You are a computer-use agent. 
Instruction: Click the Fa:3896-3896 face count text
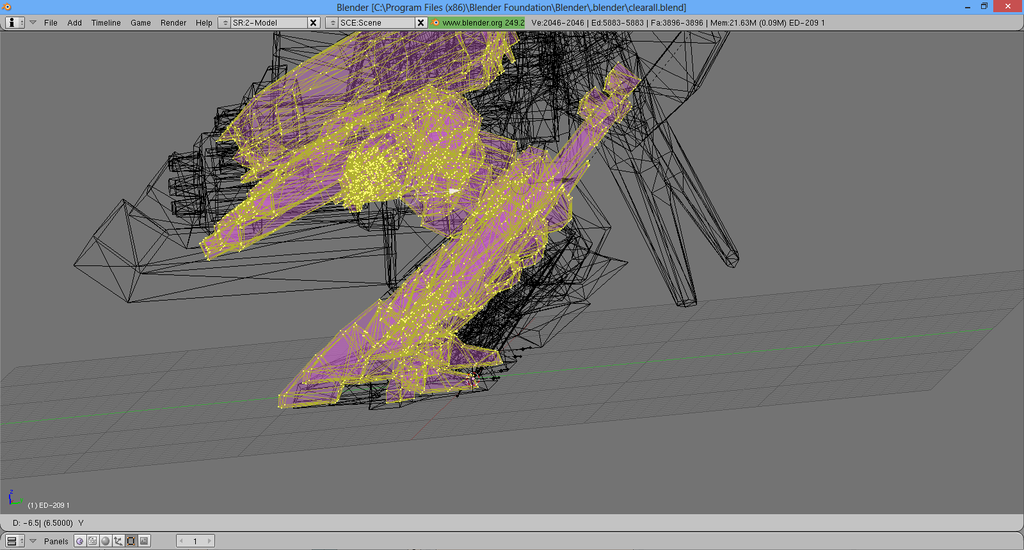coord(677,23)
